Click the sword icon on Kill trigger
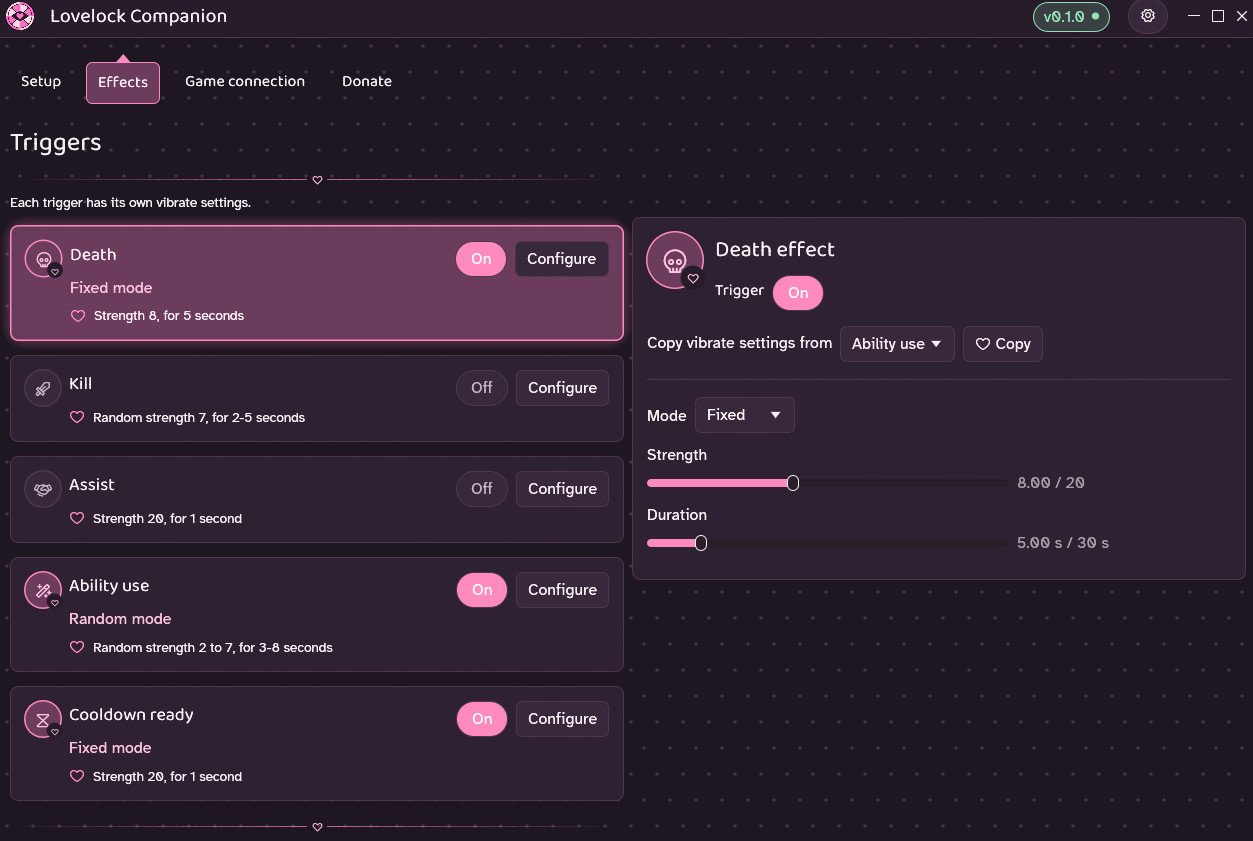Screen dimensions: 1253x841 pos(43,389)
